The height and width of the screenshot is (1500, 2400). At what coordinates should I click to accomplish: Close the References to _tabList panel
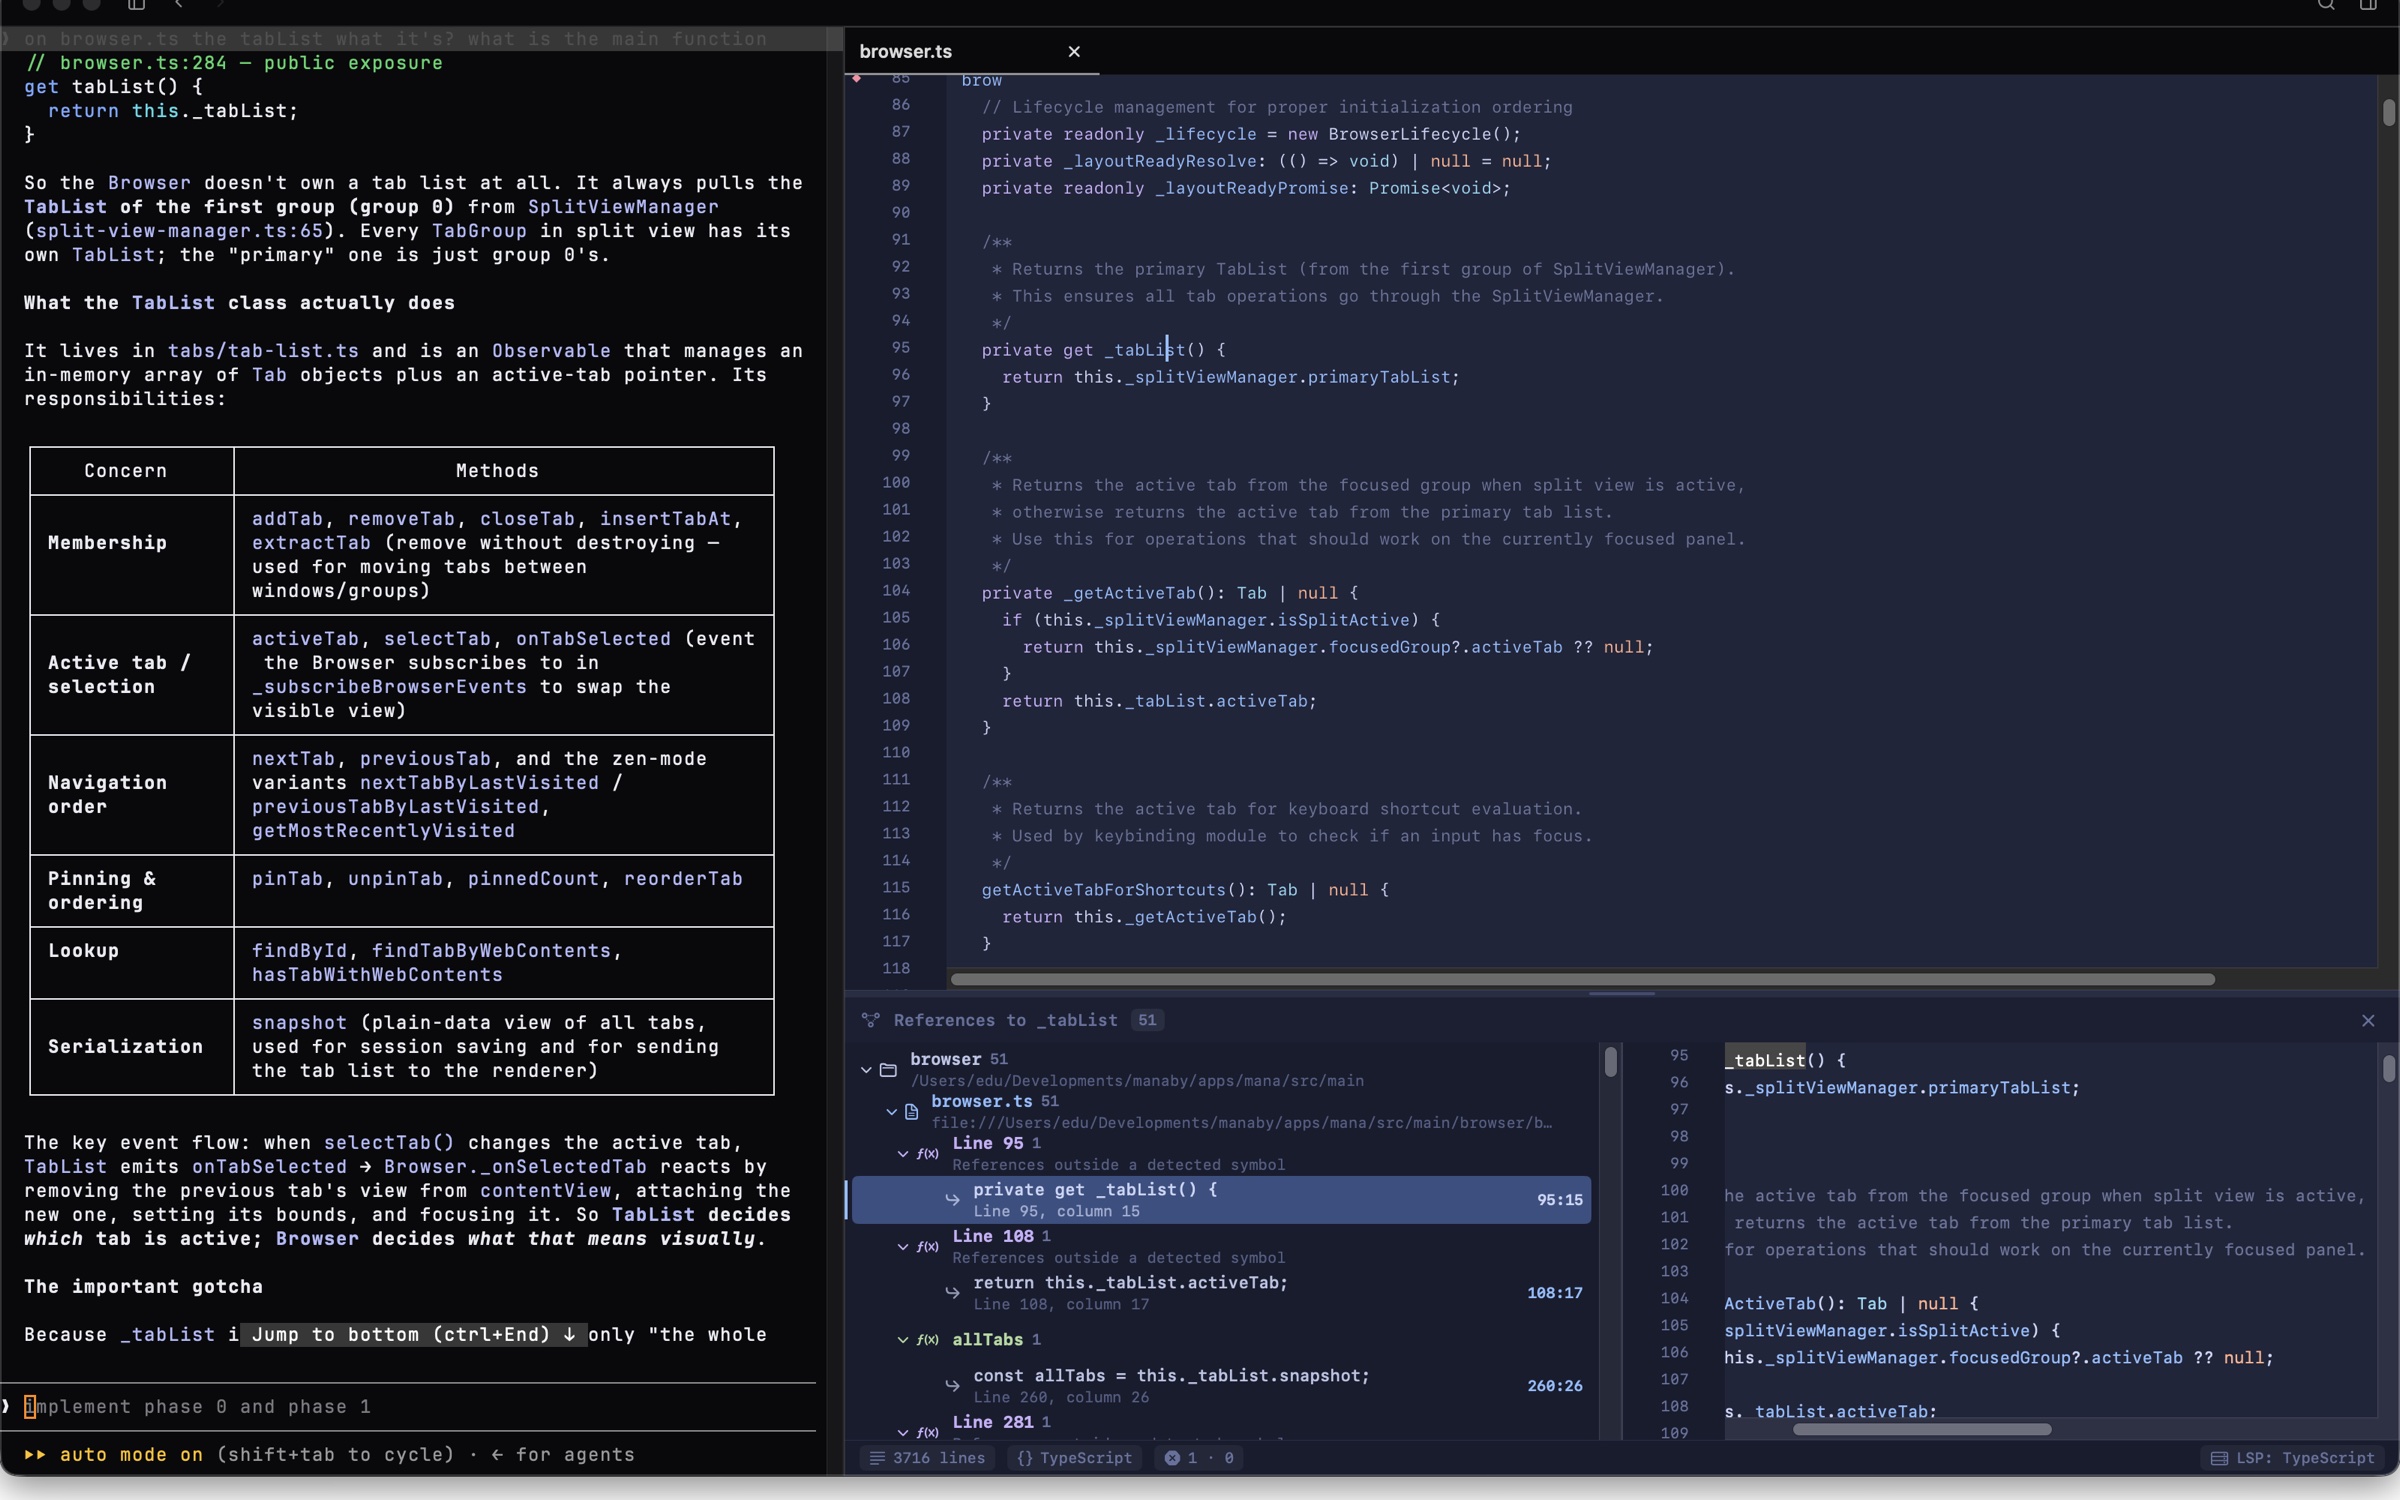coord(2367,1021)
